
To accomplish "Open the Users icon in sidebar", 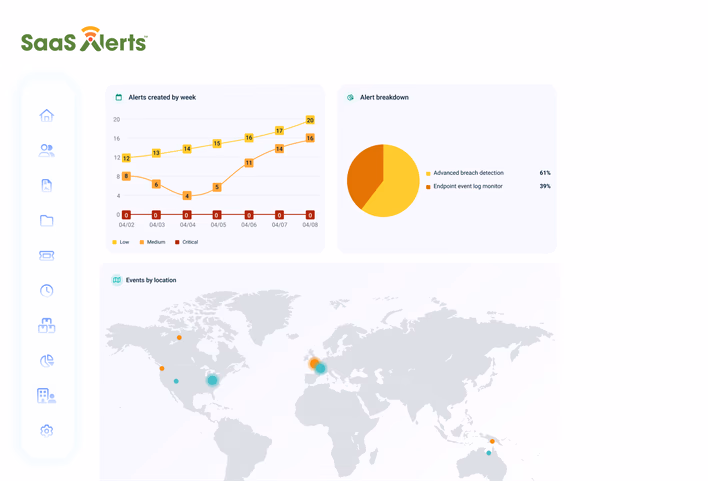I will point(47,150).
